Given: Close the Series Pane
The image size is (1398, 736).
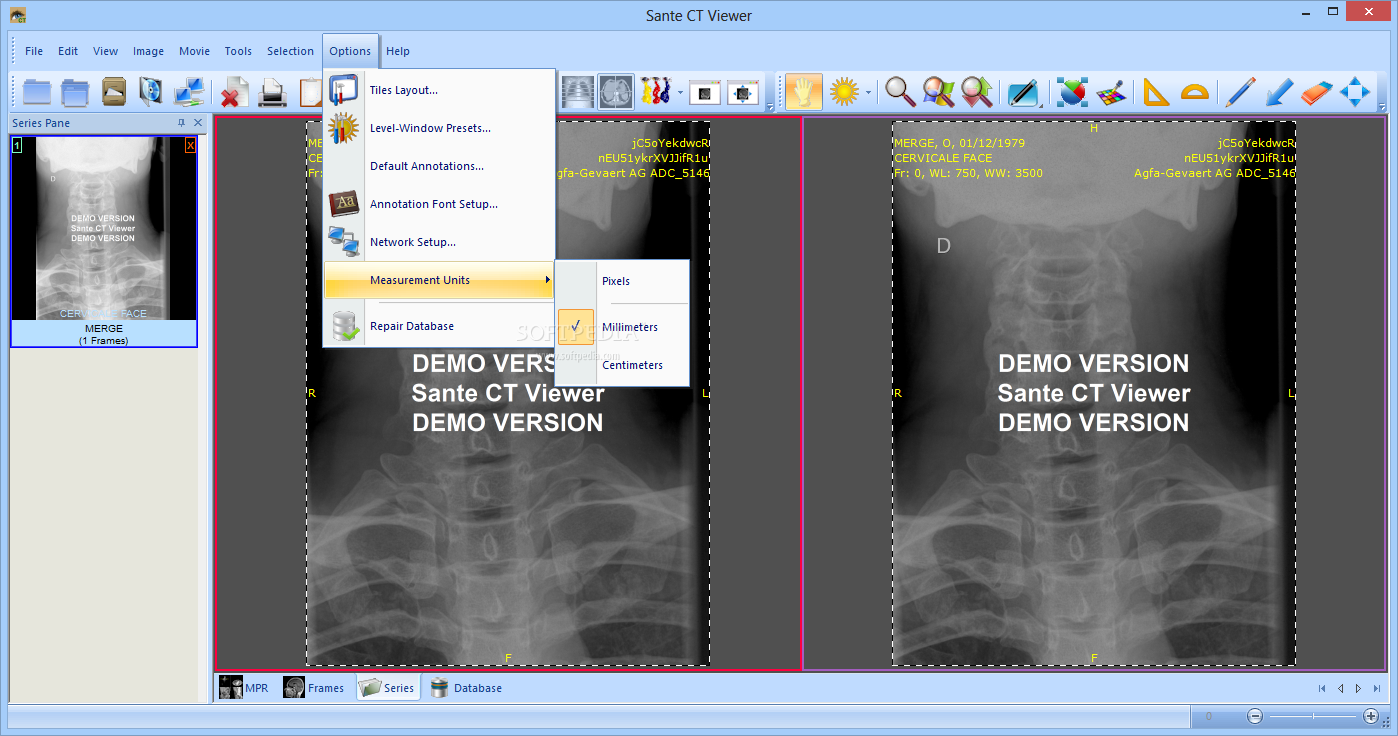Looking at the screenshot, I should click(198, 123).
